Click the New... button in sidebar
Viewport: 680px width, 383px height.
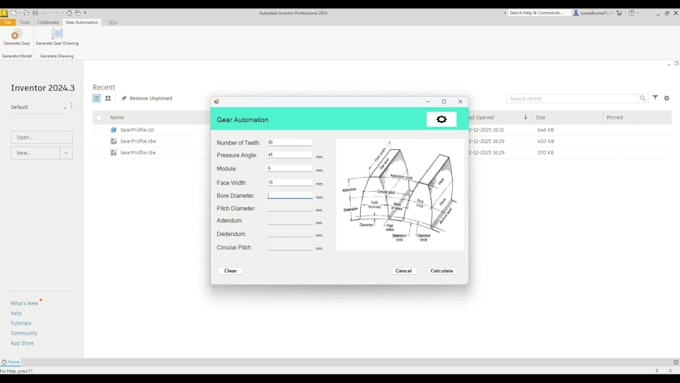click(x=36, y=153)
